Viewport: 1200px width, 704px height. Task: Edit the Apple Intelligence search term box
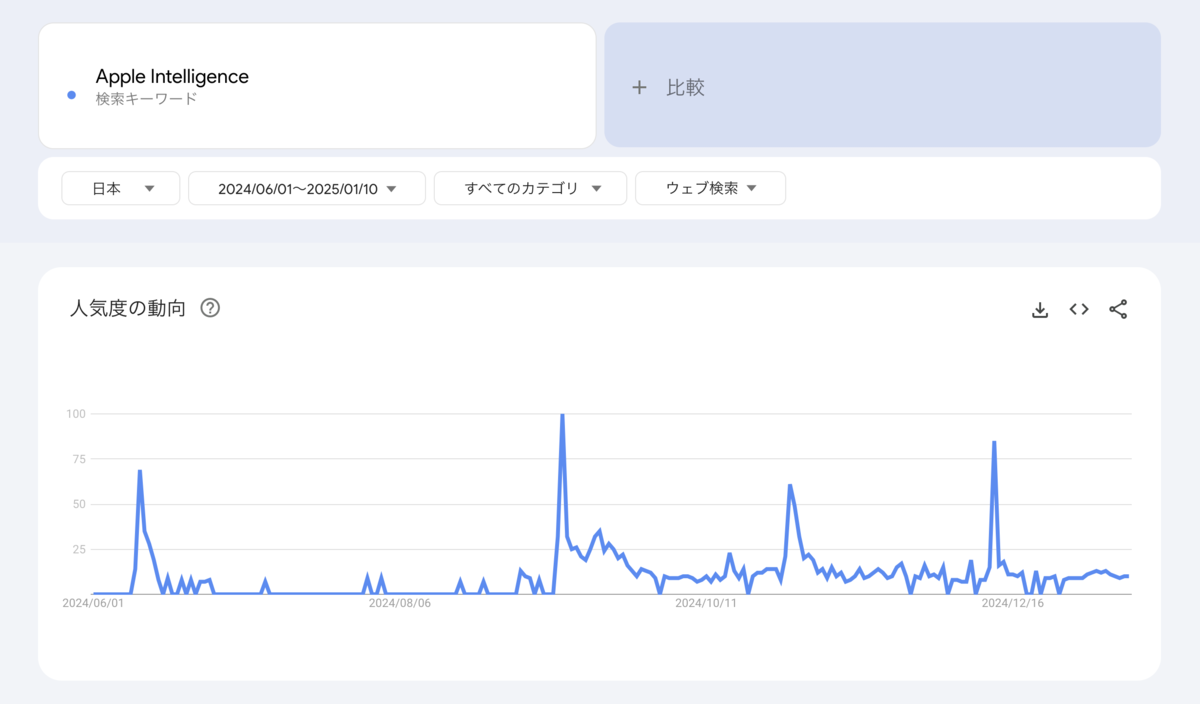[317, 86]
